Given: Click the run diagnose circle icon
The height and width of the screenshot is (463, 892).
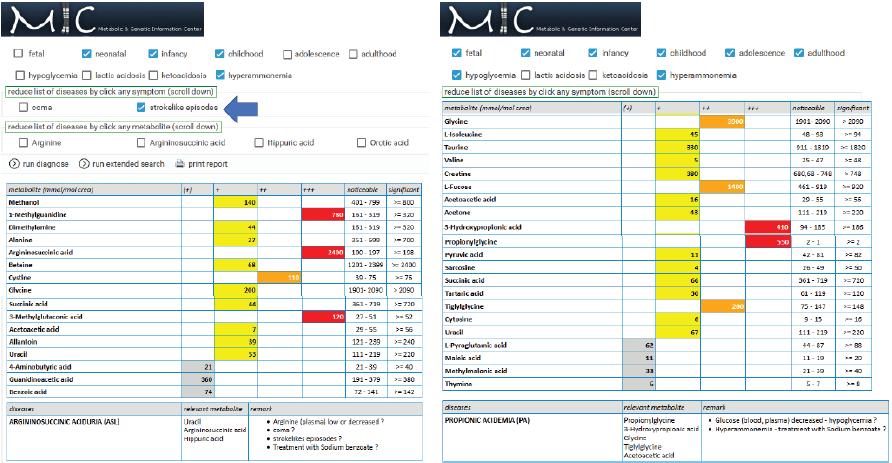Looking at the screenshot, I should point(14,164).
